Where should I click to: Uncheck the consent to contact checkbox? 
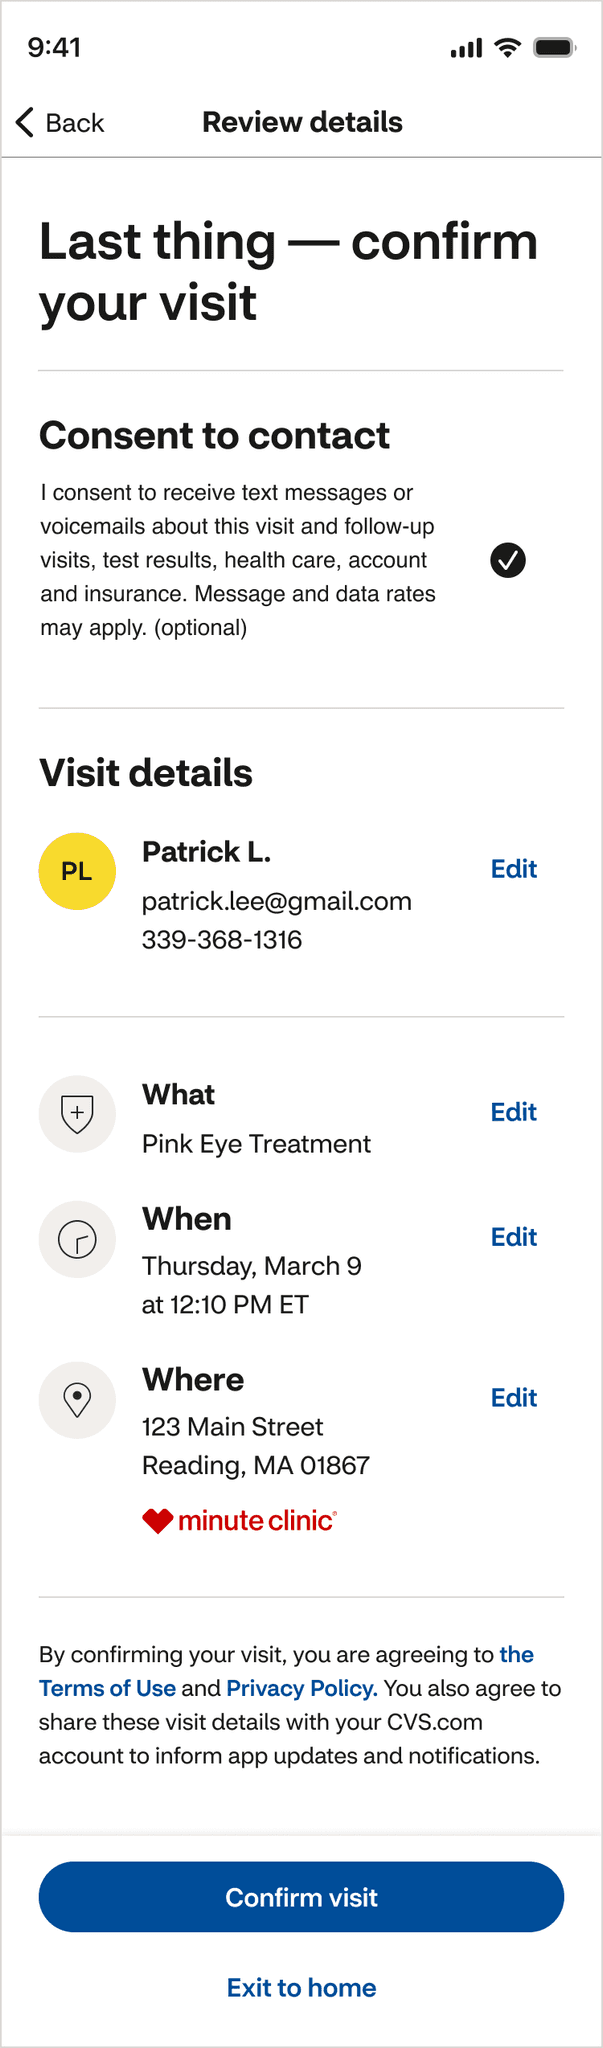(508, 560)
